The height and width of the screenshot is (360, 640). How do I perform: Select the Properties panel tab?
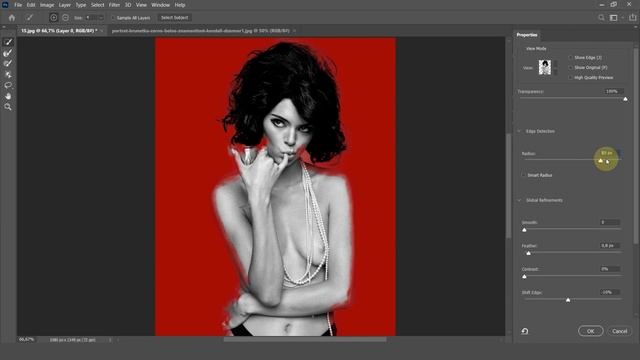pyautogui.click(x=527, y=35)
